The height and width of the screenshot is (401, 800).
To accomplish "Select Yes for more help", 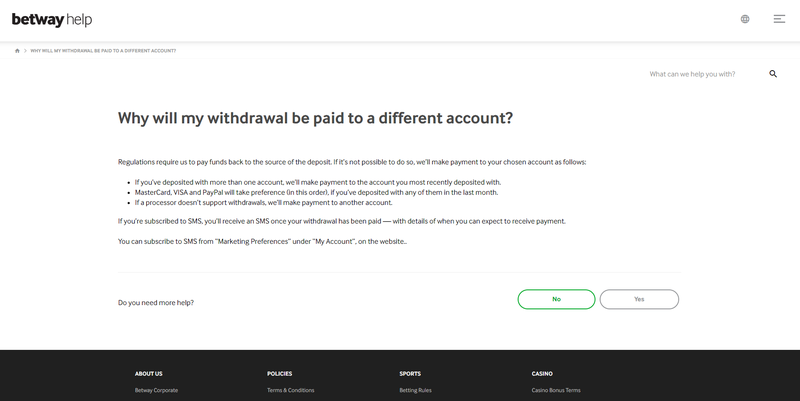I will [x=639, y=299].
